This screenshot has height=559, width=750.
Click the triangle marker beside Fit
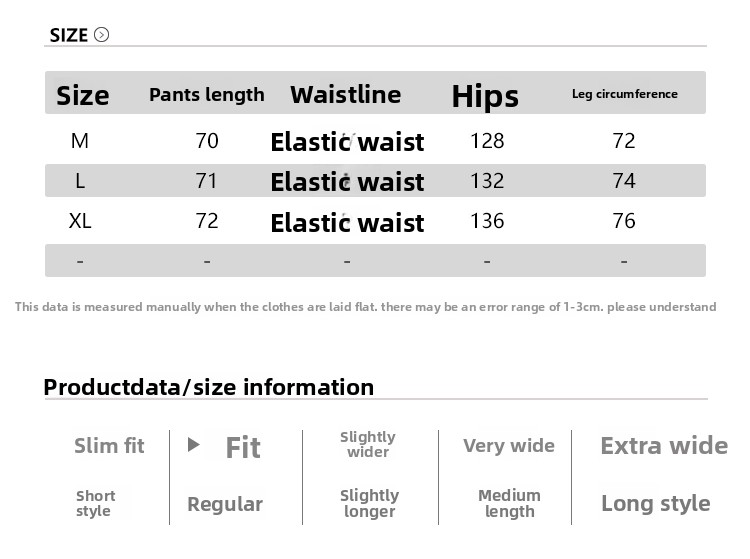(194, 445)
